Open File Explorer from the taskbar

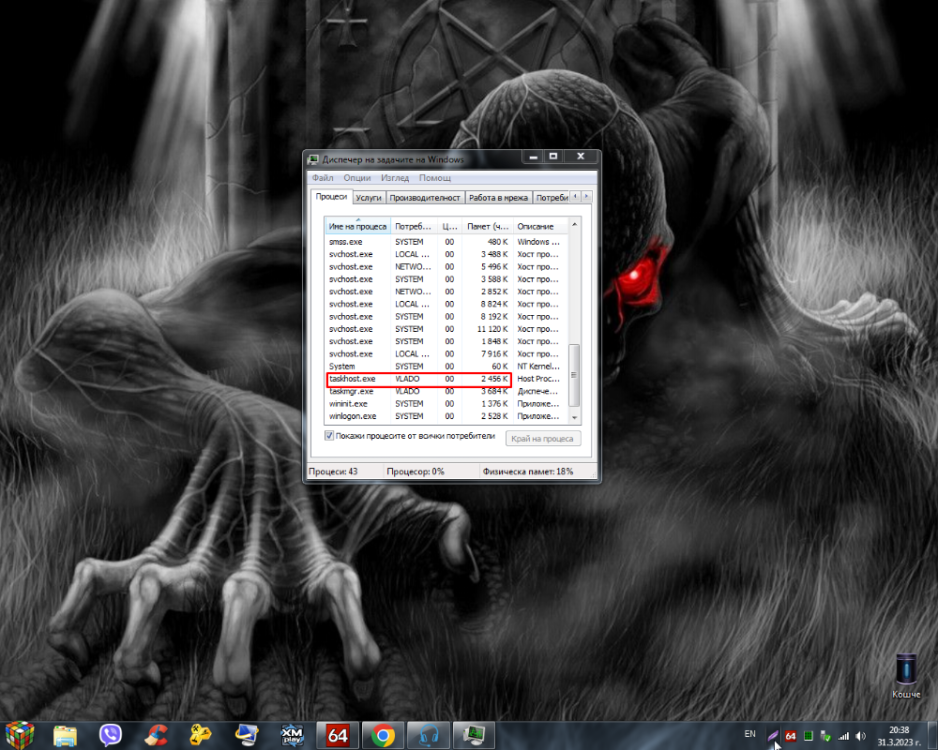tap(65, 736)
